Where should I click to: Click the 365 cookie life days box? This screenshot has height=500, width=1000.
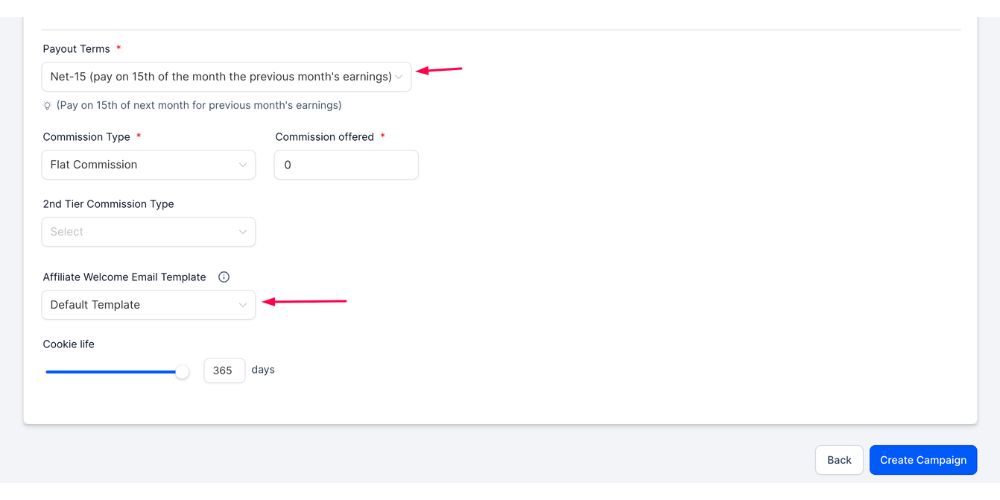(224, 371)
